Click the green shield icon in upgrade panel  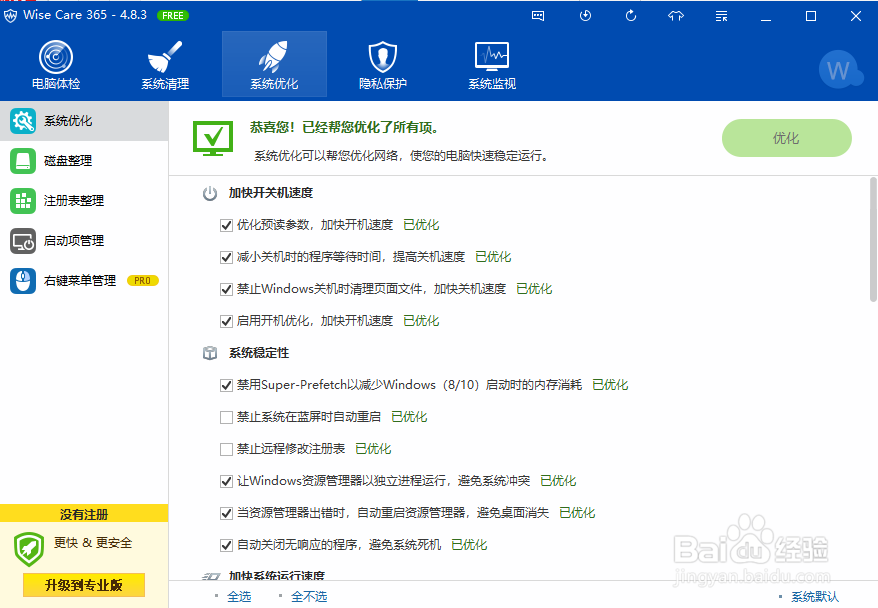pyautogui.click(x=29, y=549)
